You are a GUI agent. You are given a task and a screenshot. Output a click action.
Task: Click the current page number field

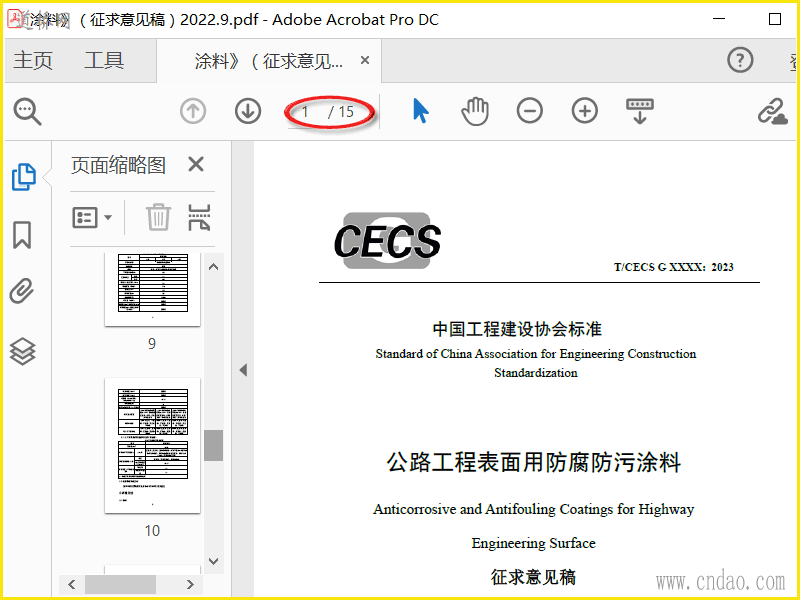tap(306, 111)
